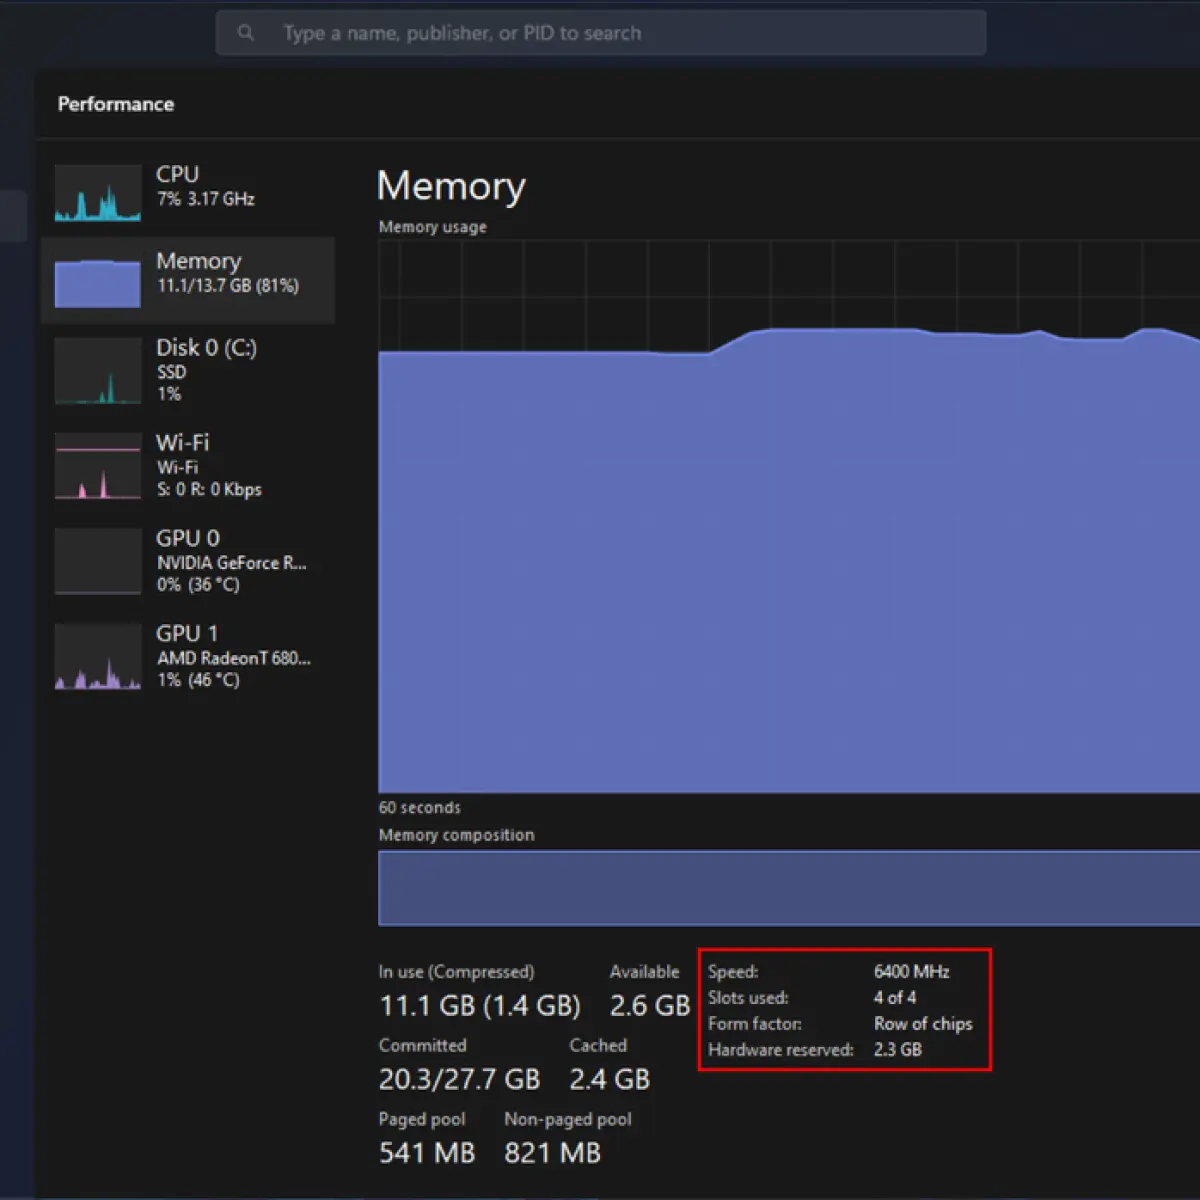Click the In use (Compressed) label
This screenshot has height=1200, width=1200.
(x=456, y=971)
